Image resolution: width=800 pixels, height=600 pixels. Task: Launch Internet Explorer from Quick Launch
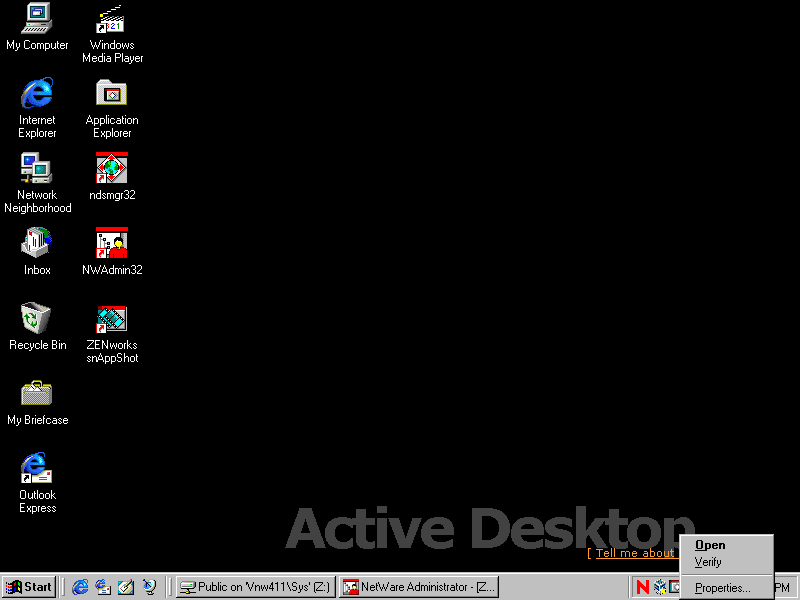pyautogui.click(x=80, y=587)
